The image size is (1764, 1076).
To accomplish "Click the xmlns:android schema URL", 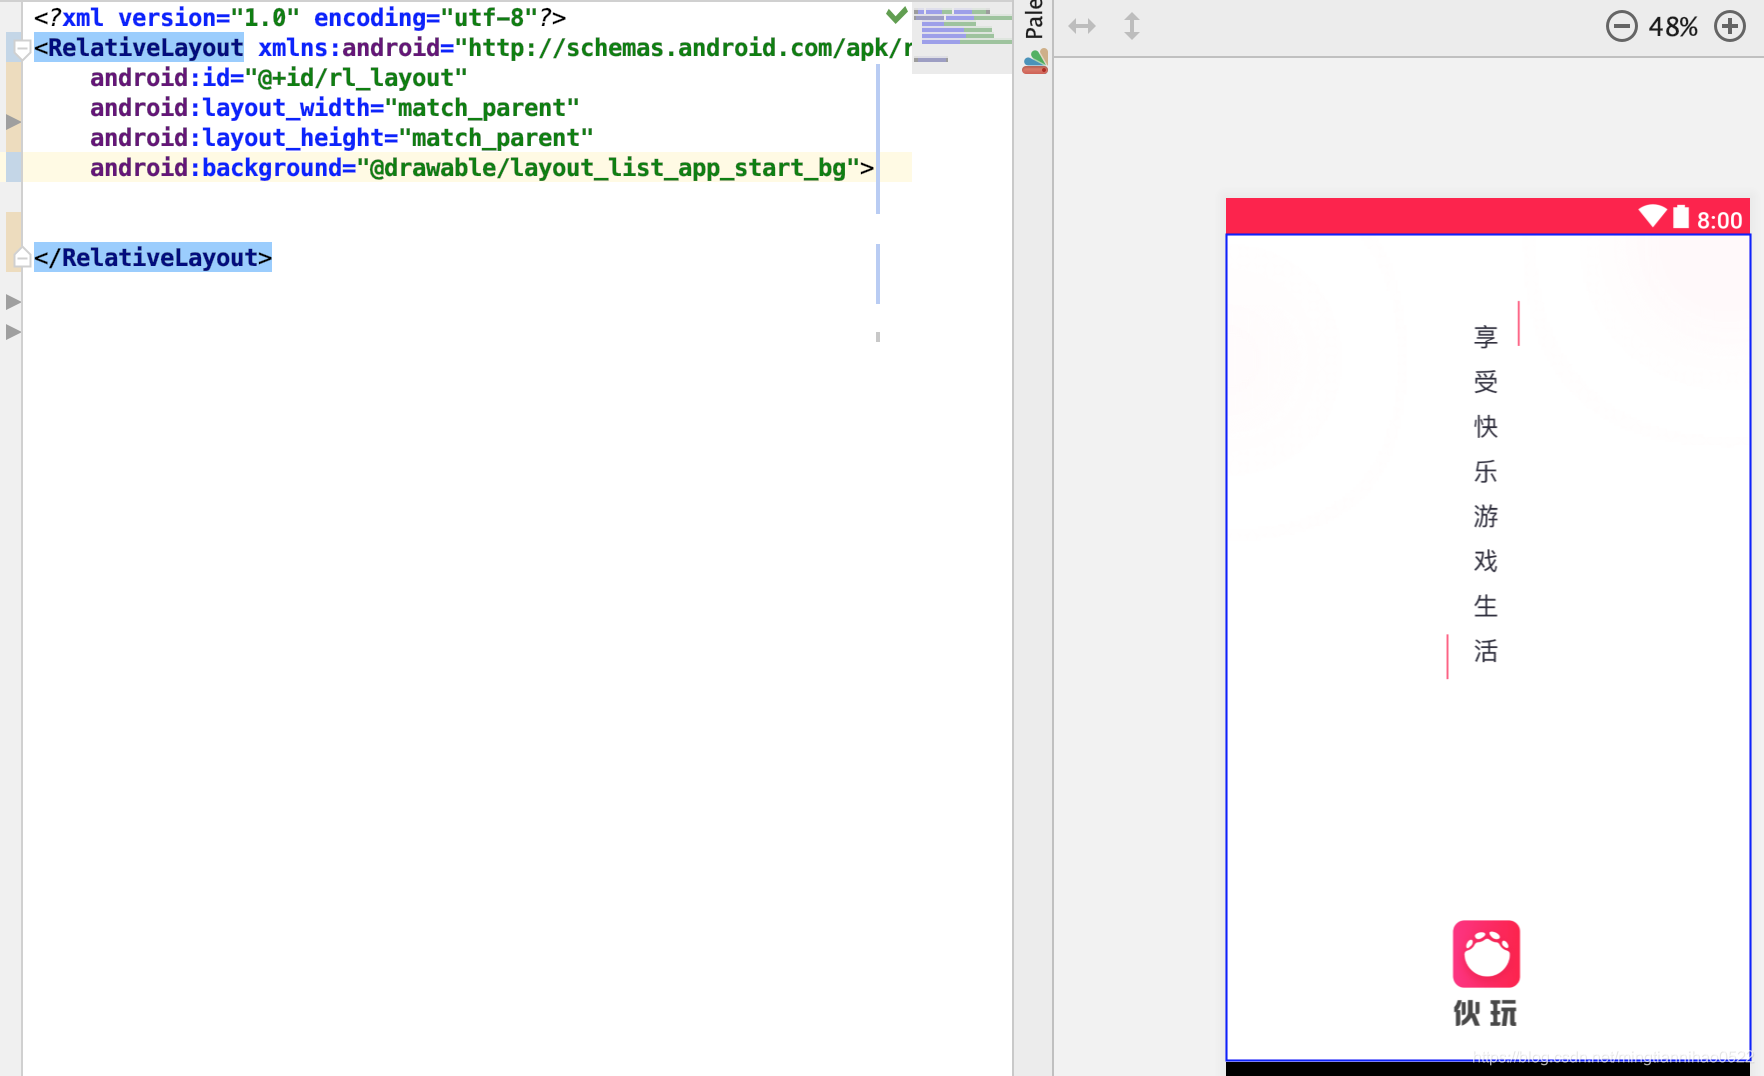I will 690,48.
